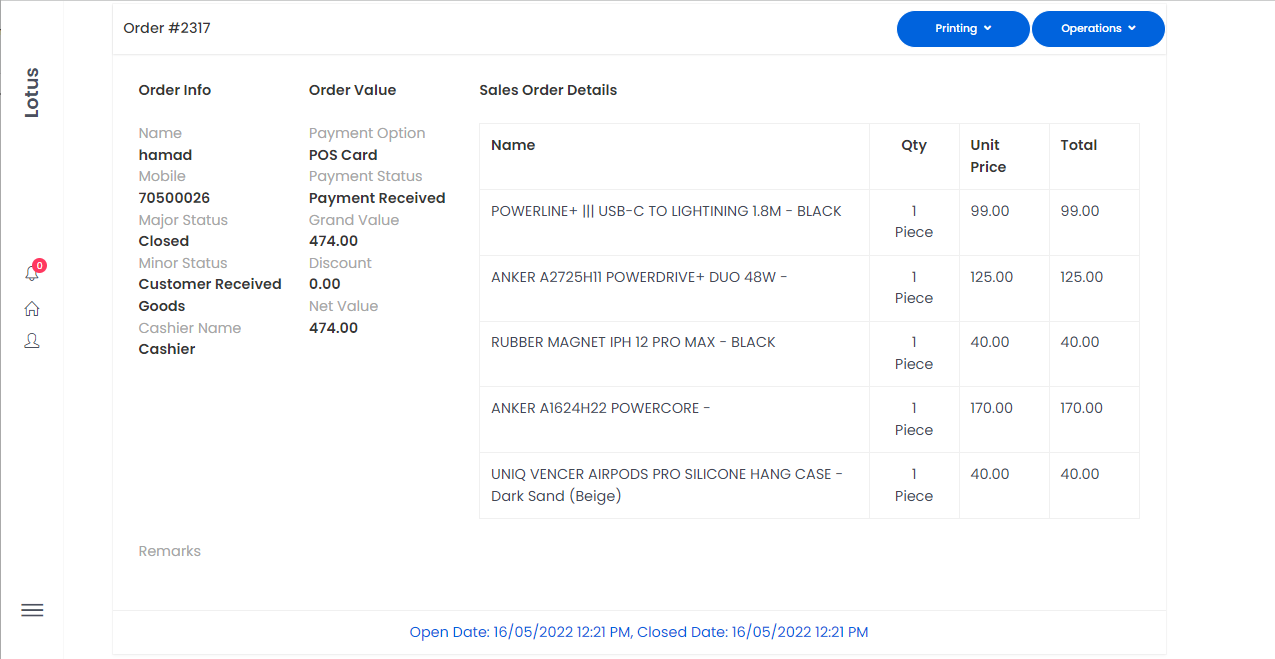Select RUBBER MAGNET IPH 12 PRO MAX item
Image resolution: width=1275 pixels, height=659 pixels.
pos(633,342)
